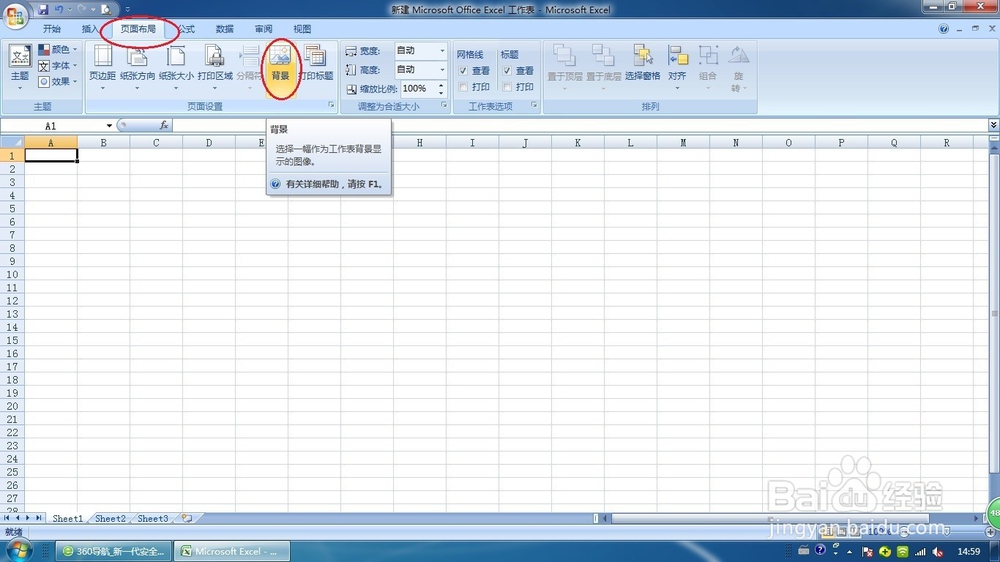This screenshot has width=1000, height=562.
Task: Choose paper Orientation (纸张方向)
Action: click(137, 67)
